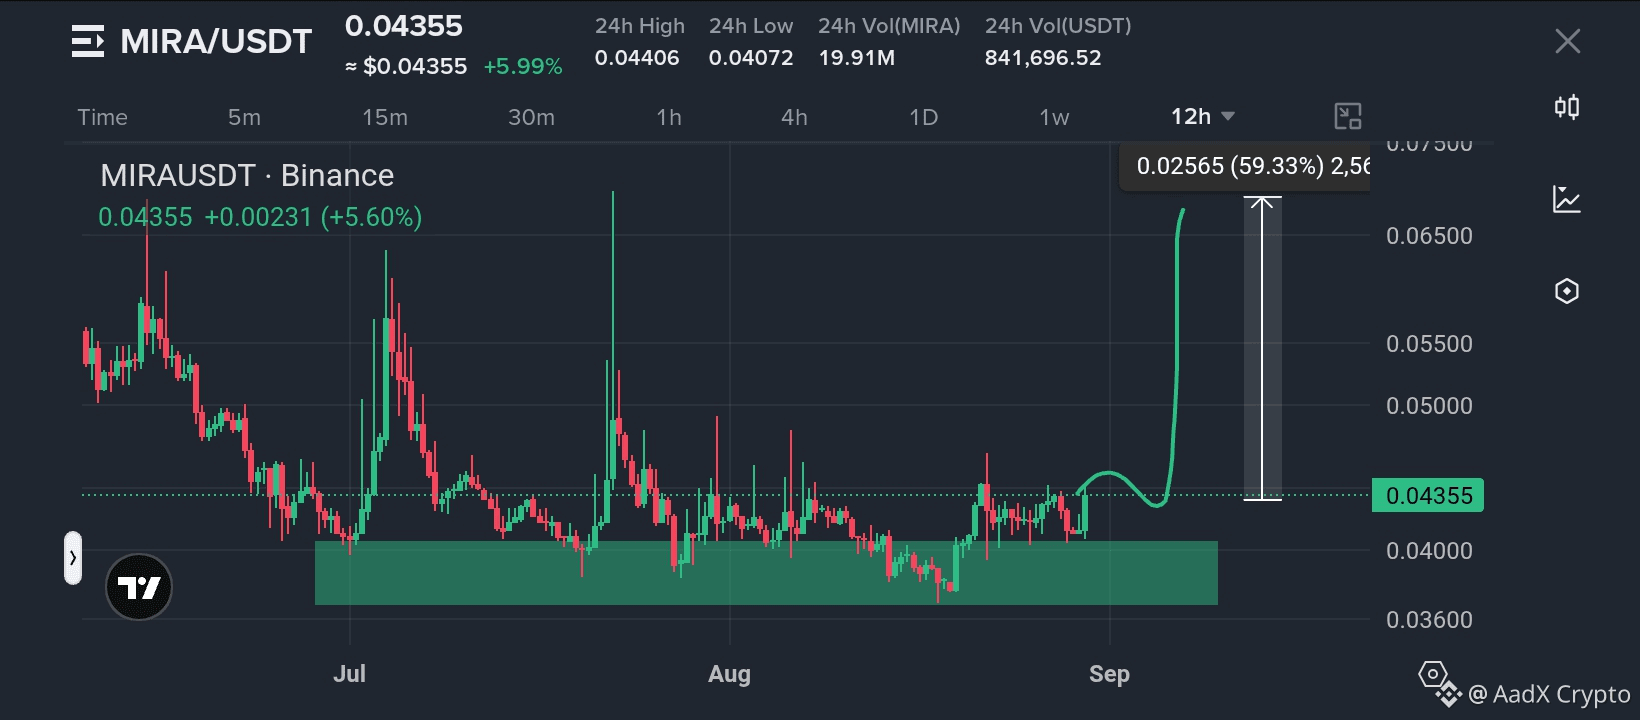This screenshot has width=1640, height=720.
Task: Close the chart view with X
Action: point(1567,41)
